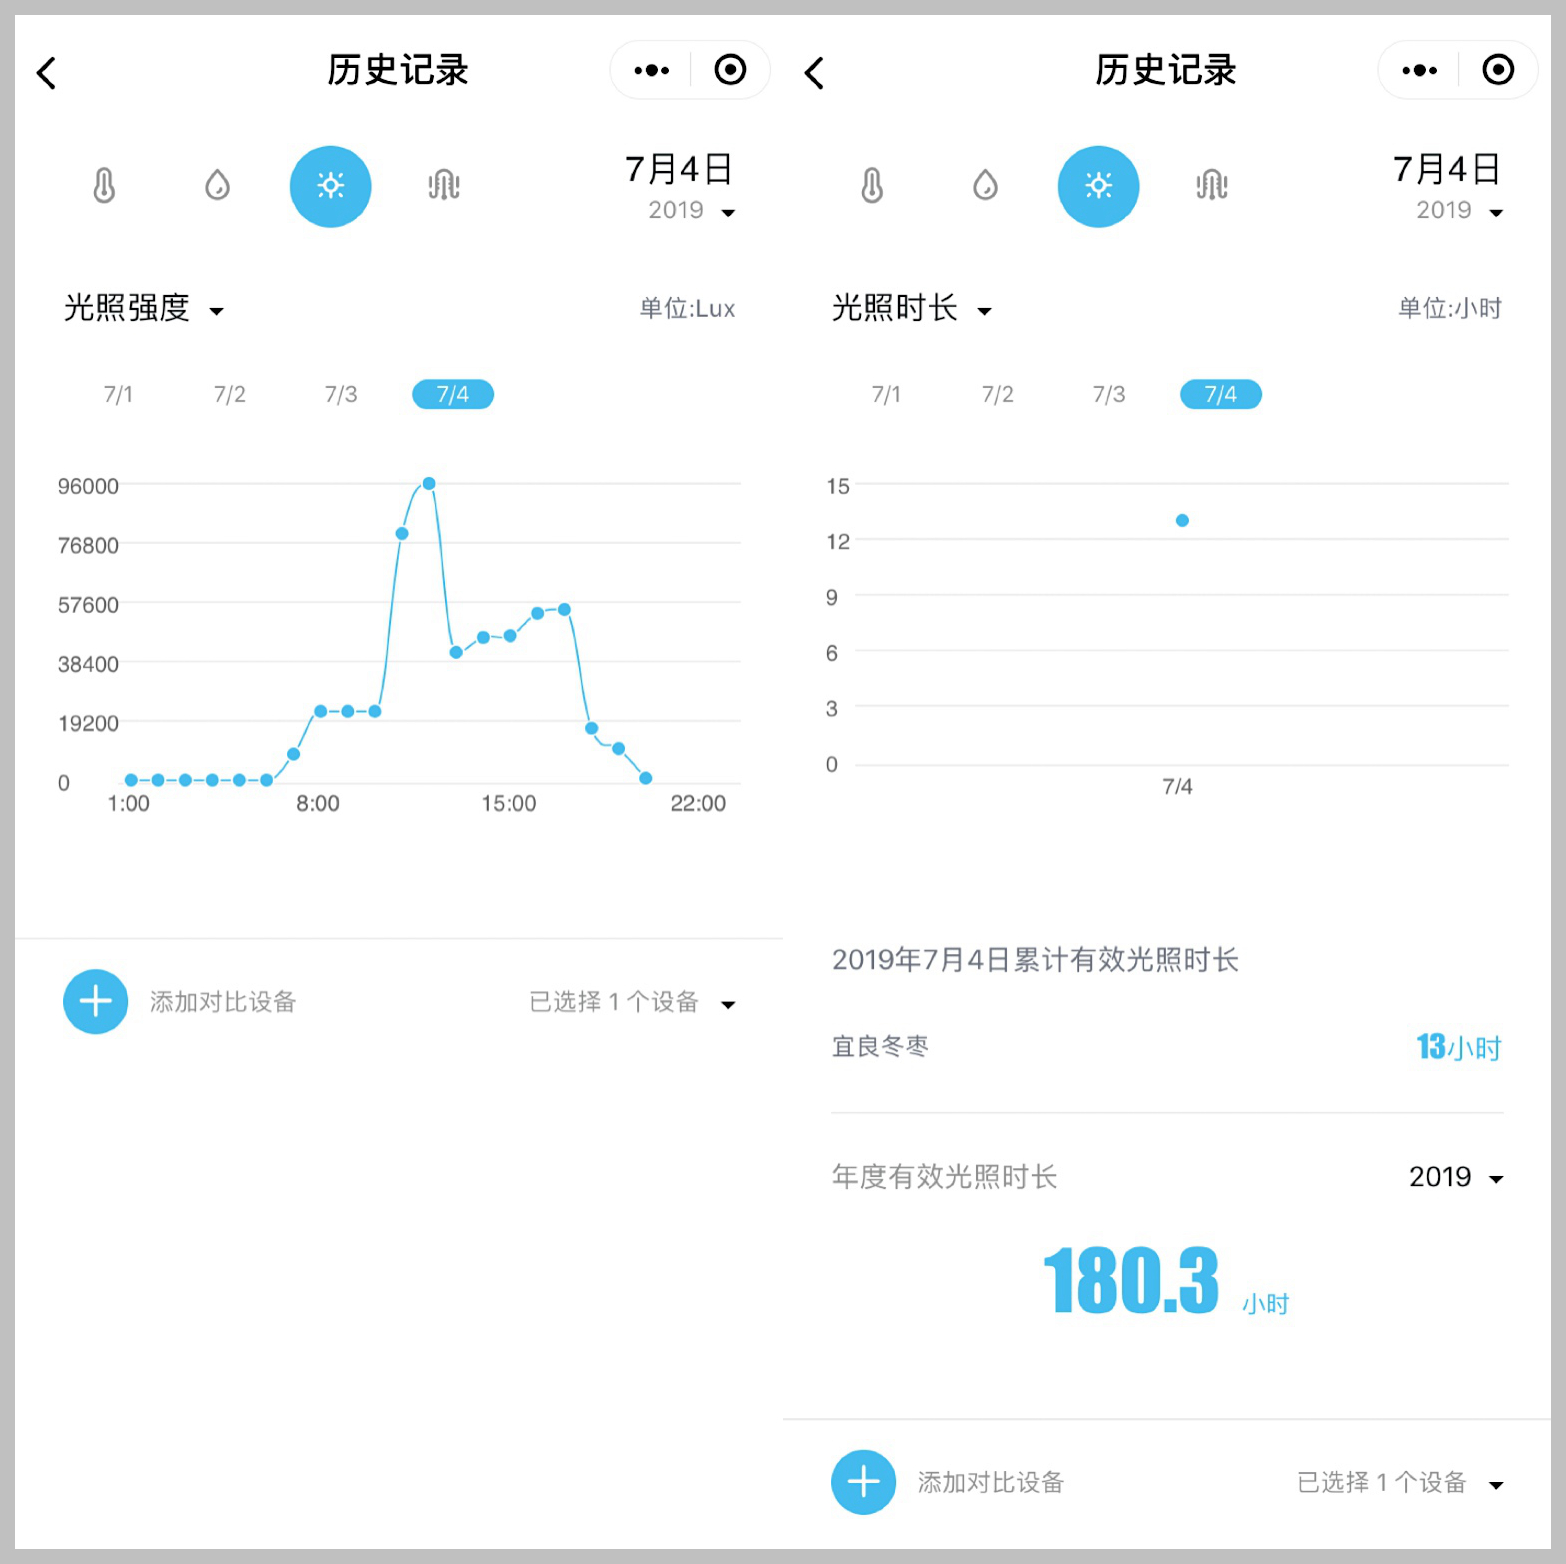The height and width of the screenshot is (1564, 1566).
Task: Tap active sunlight icon on left panel
Action: pyautogui.click(x=330, y=186)
